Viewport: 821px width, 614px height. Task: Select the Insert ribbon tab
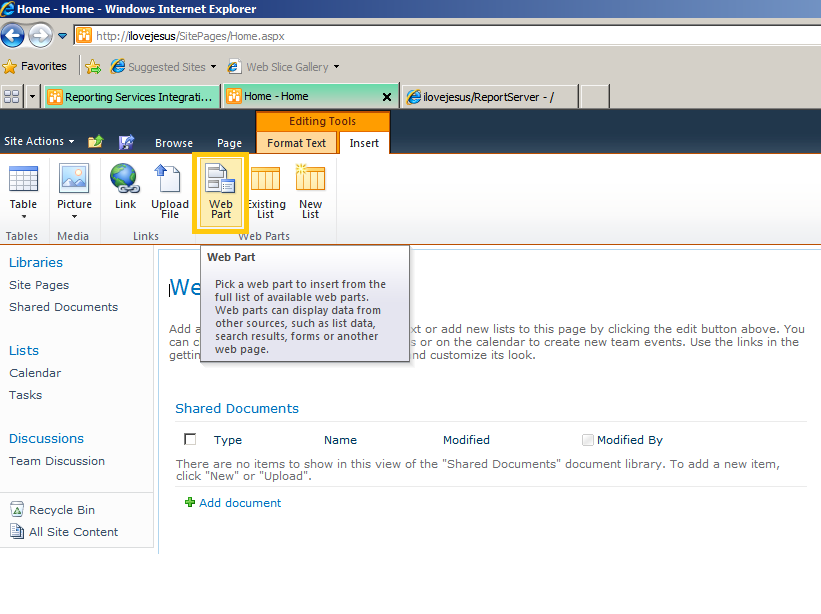tap(364, 143)
